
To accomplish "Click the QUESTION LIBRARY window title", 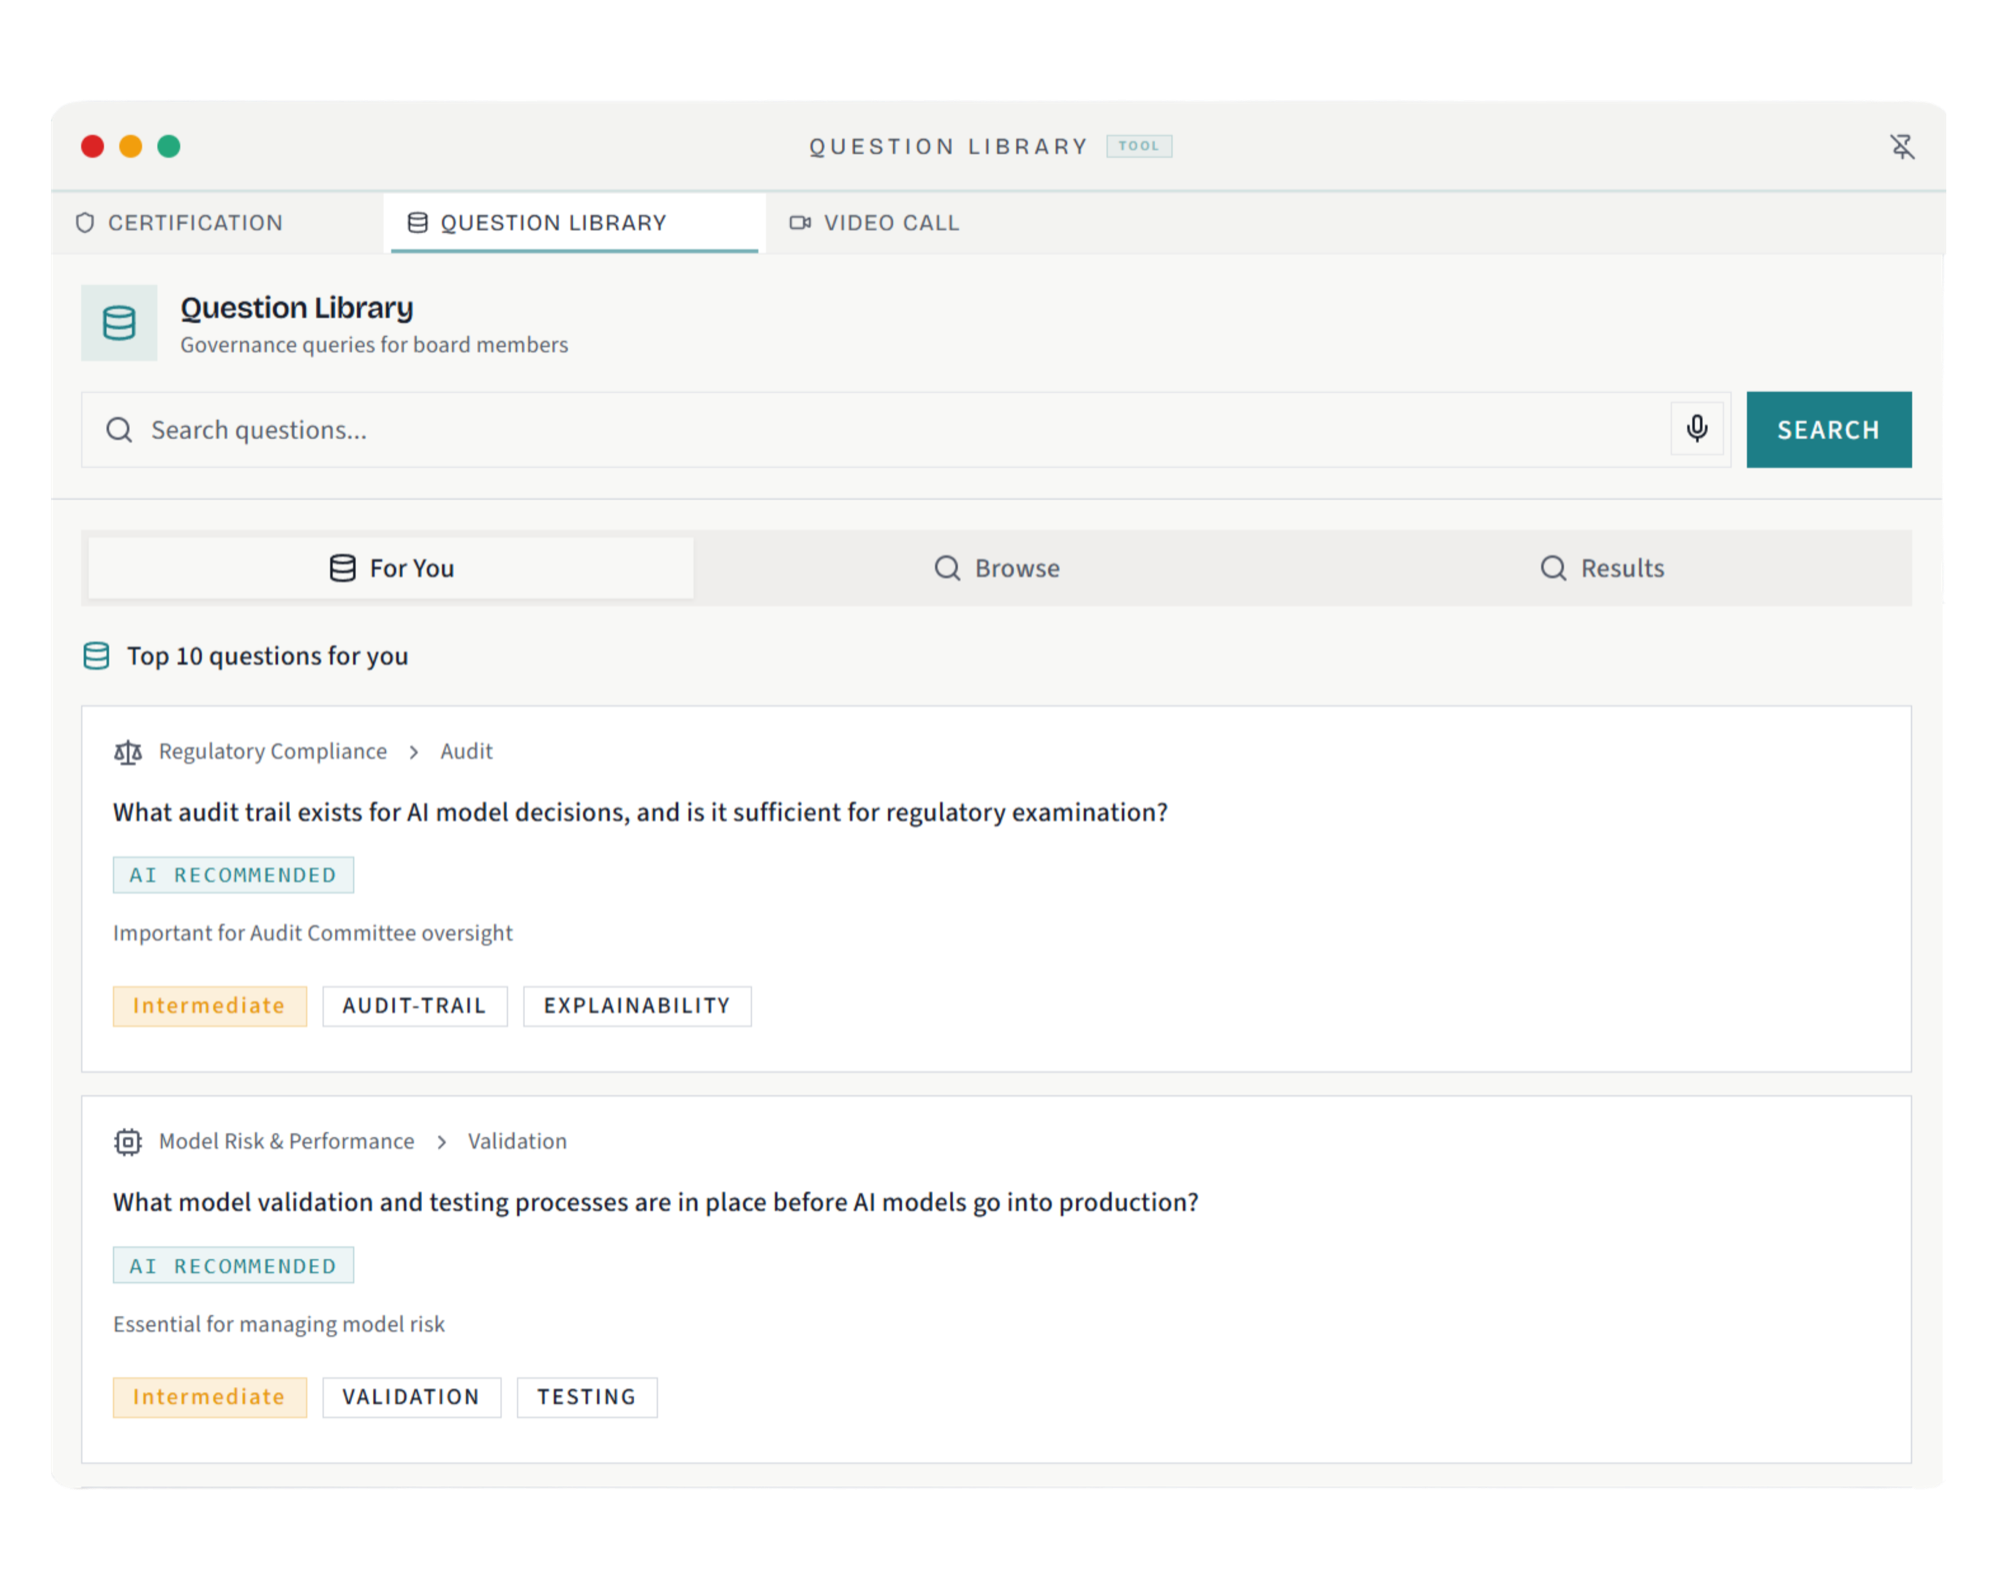I will [x=948, y=147].
